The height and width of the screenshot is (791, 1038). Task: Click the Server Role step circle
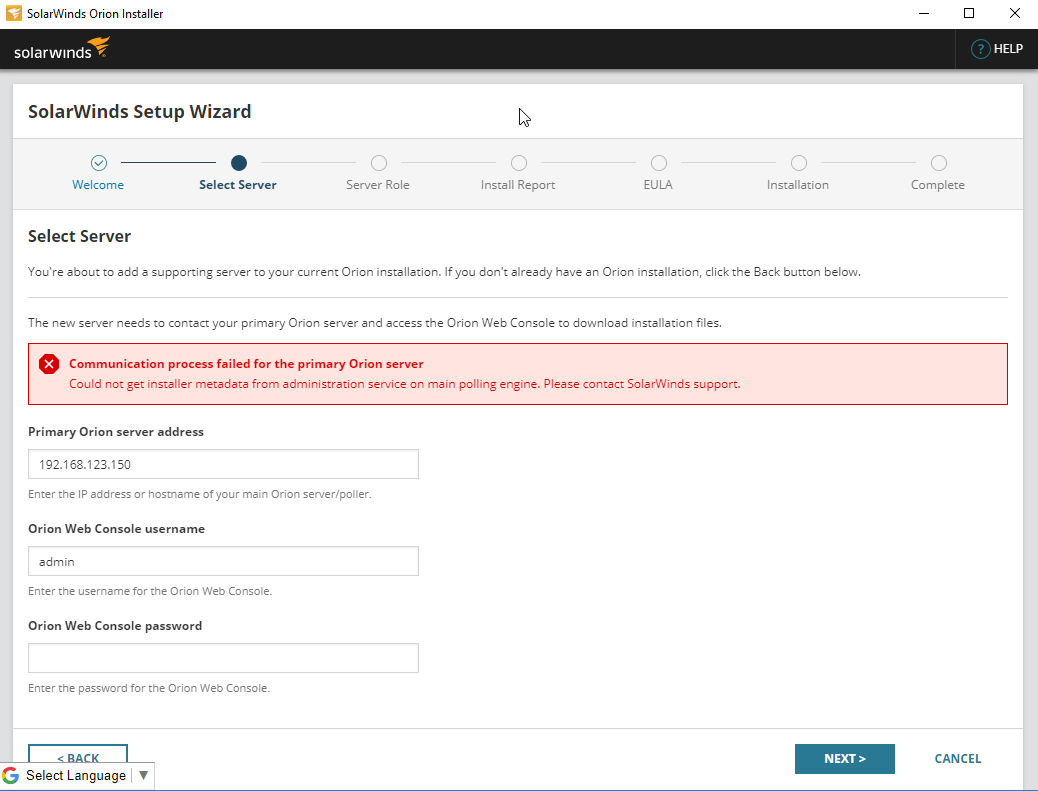click(379, 163)
